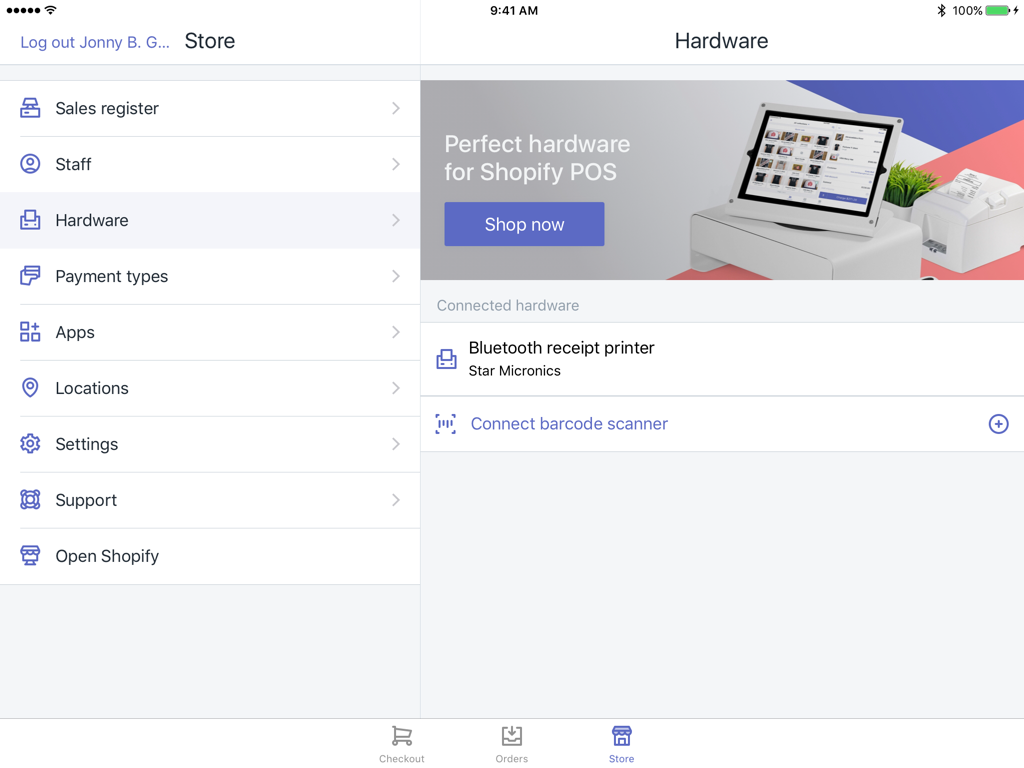The height and width of the screenshot is (768, 1024).
Task: Click the Open Shopify storefront icon
Action: click(30, 556)
